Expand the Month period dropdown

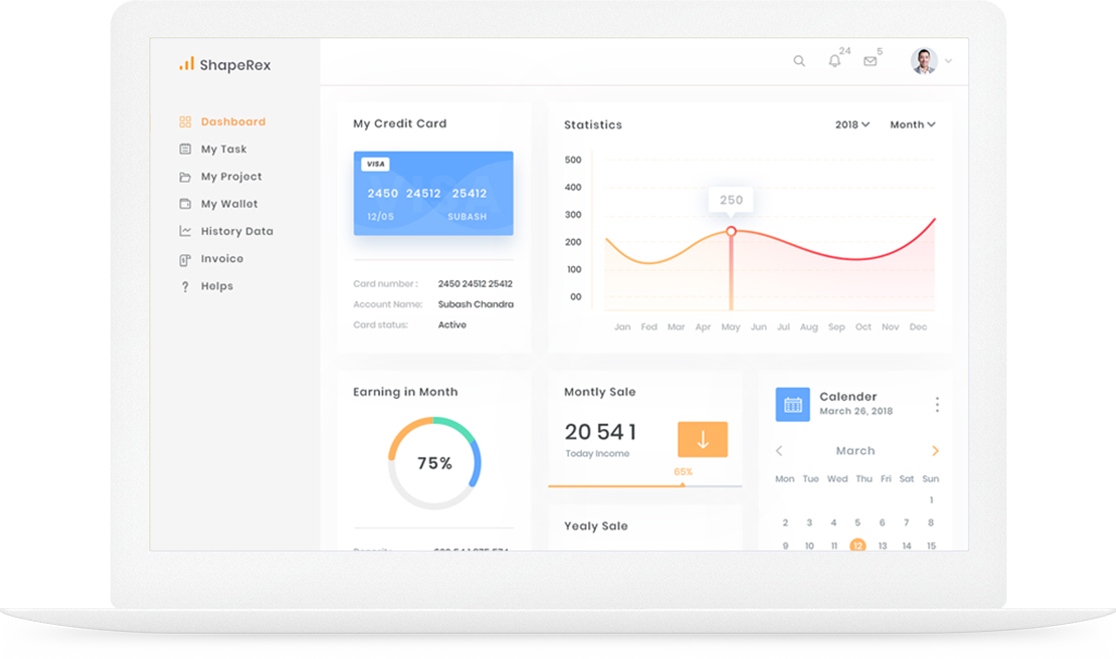coord(912,125)
